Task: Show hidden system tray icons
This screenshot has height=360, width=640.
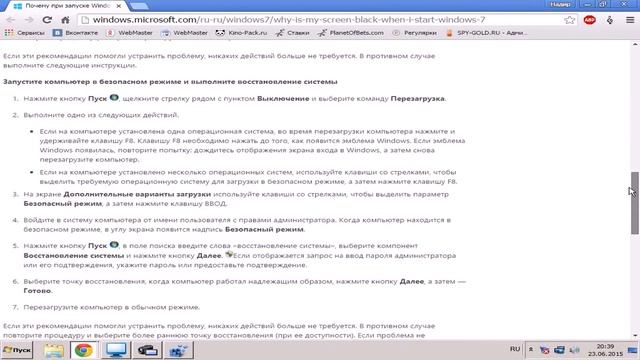Action: click(x=531, y=350)
